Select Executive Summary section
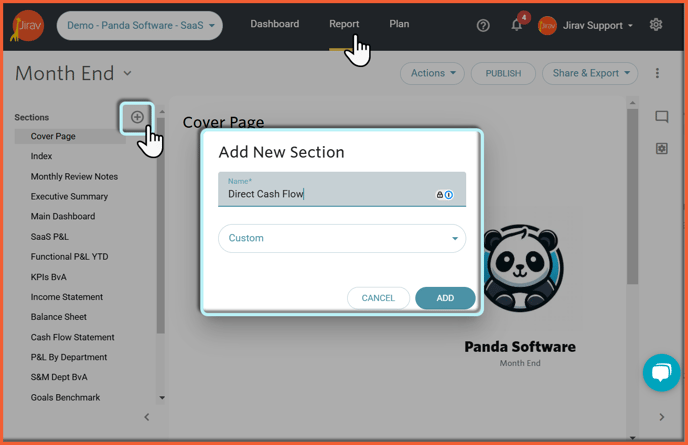The image size is (688, 445). coord(69,197)
